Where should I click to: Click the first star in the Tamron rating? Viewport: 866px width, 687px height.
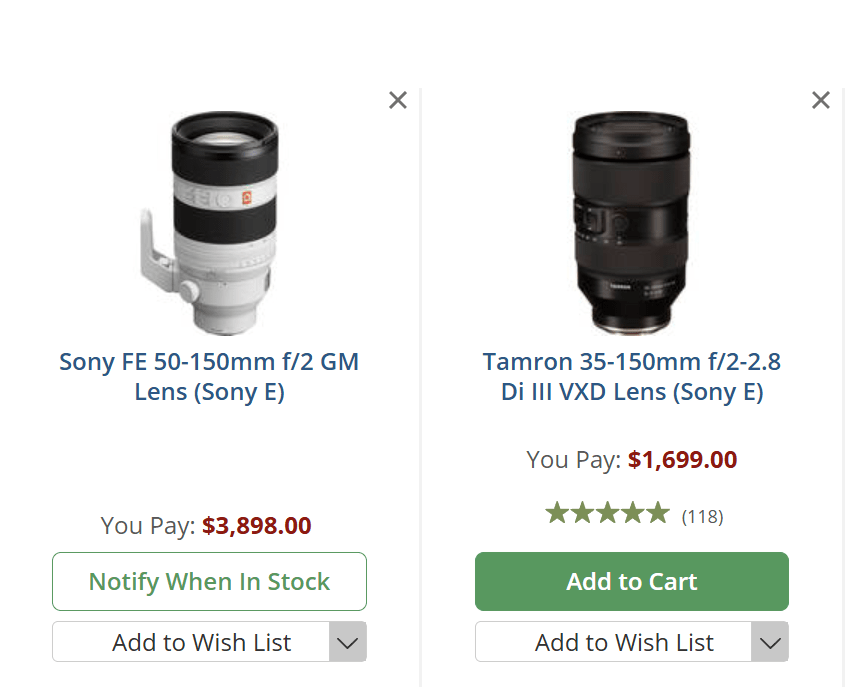(557, 514)
